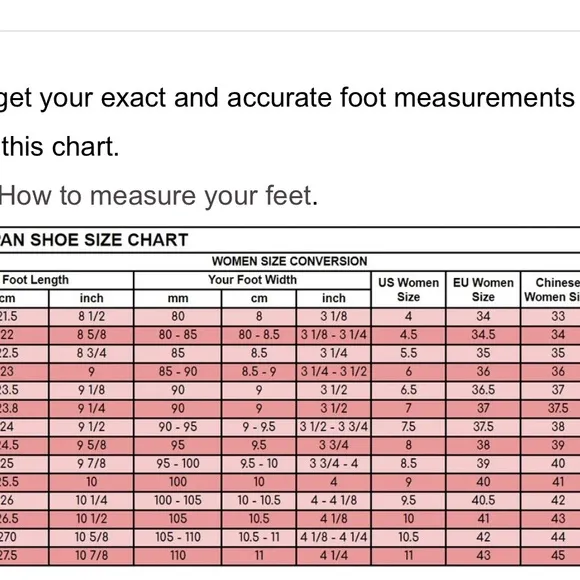Click US women size 10.5 cell
Screen dimensions: 580x580
pyautogui.click(x=408, y=537)
